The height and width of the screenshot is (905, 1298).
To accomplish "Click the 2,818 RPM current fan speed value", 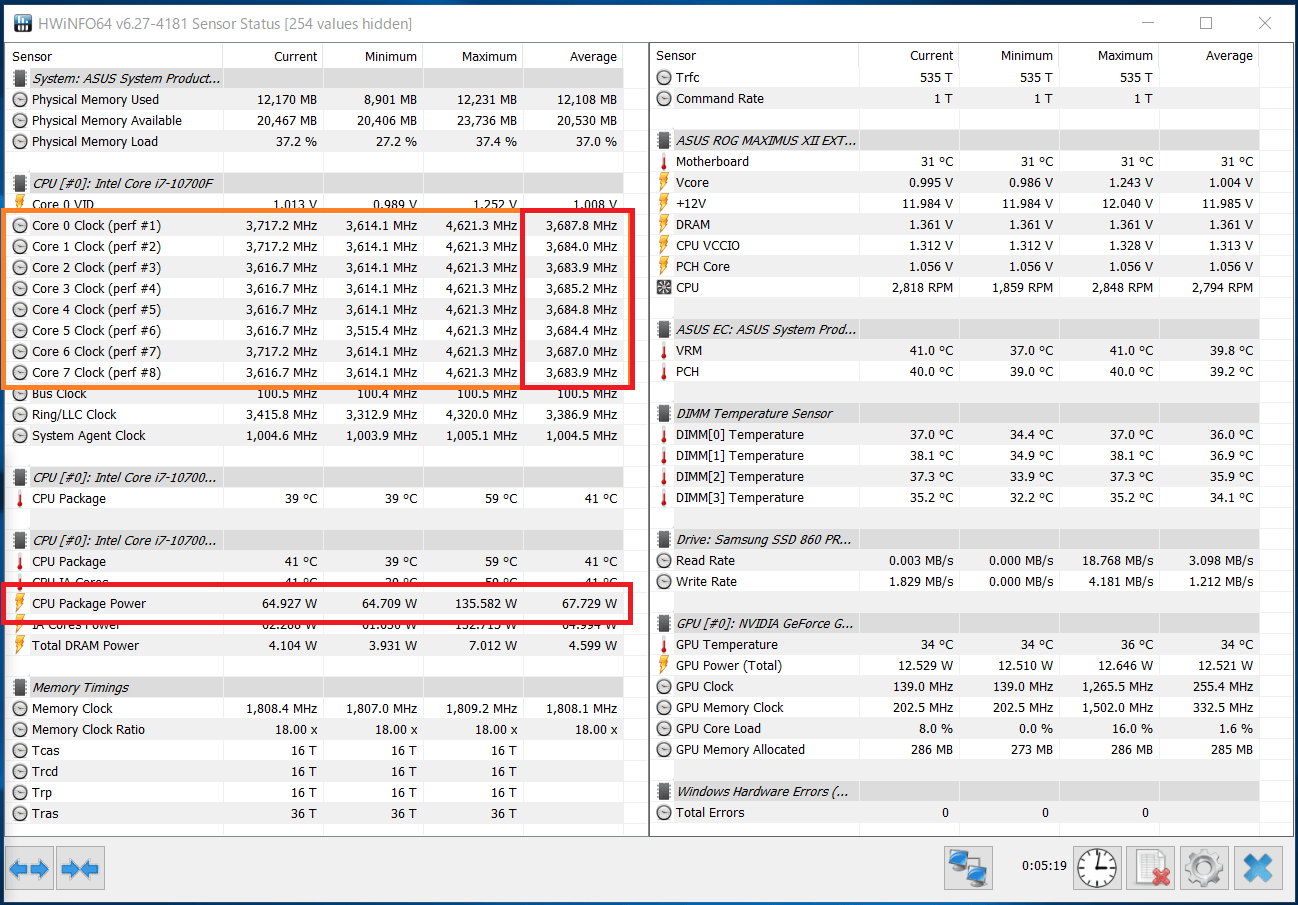I will coord(921,287).
